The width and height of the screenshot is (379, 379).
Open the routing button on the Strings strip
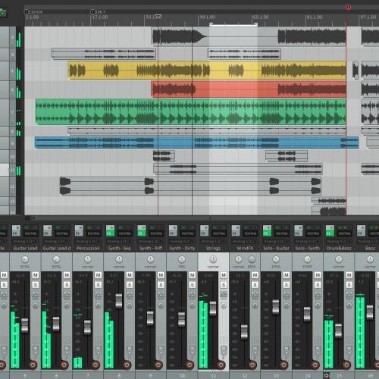219,233
